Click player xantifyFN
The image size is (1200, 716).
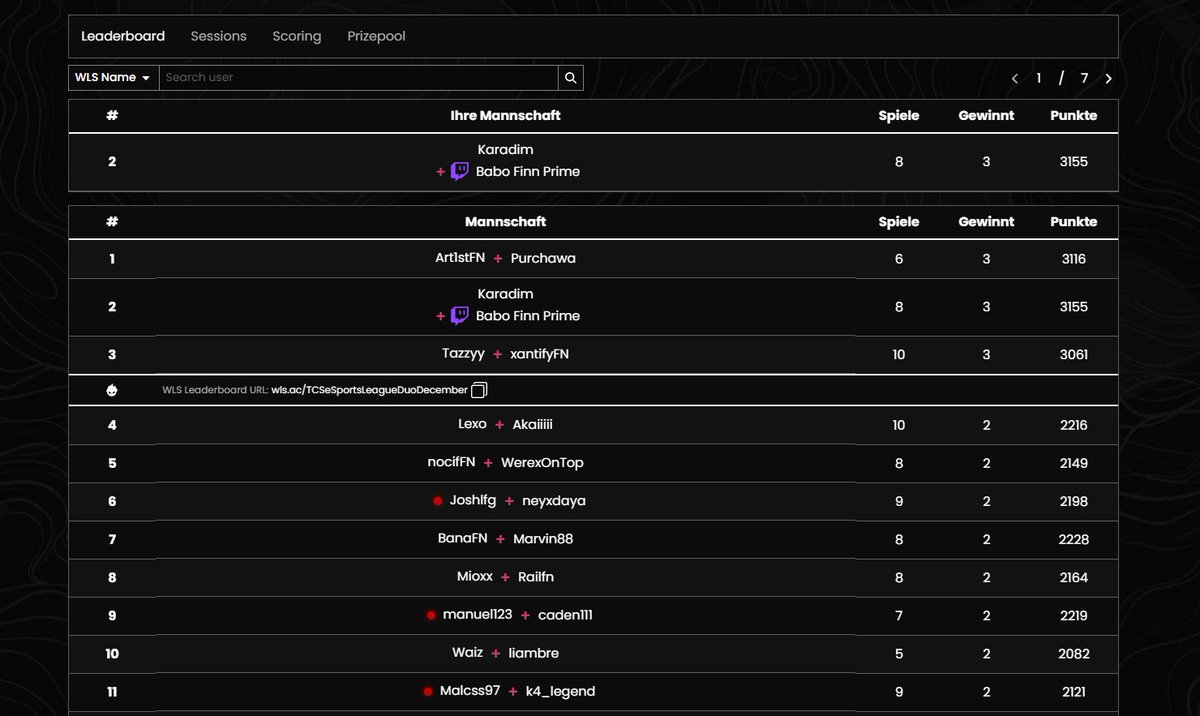[x=540, y=354]
